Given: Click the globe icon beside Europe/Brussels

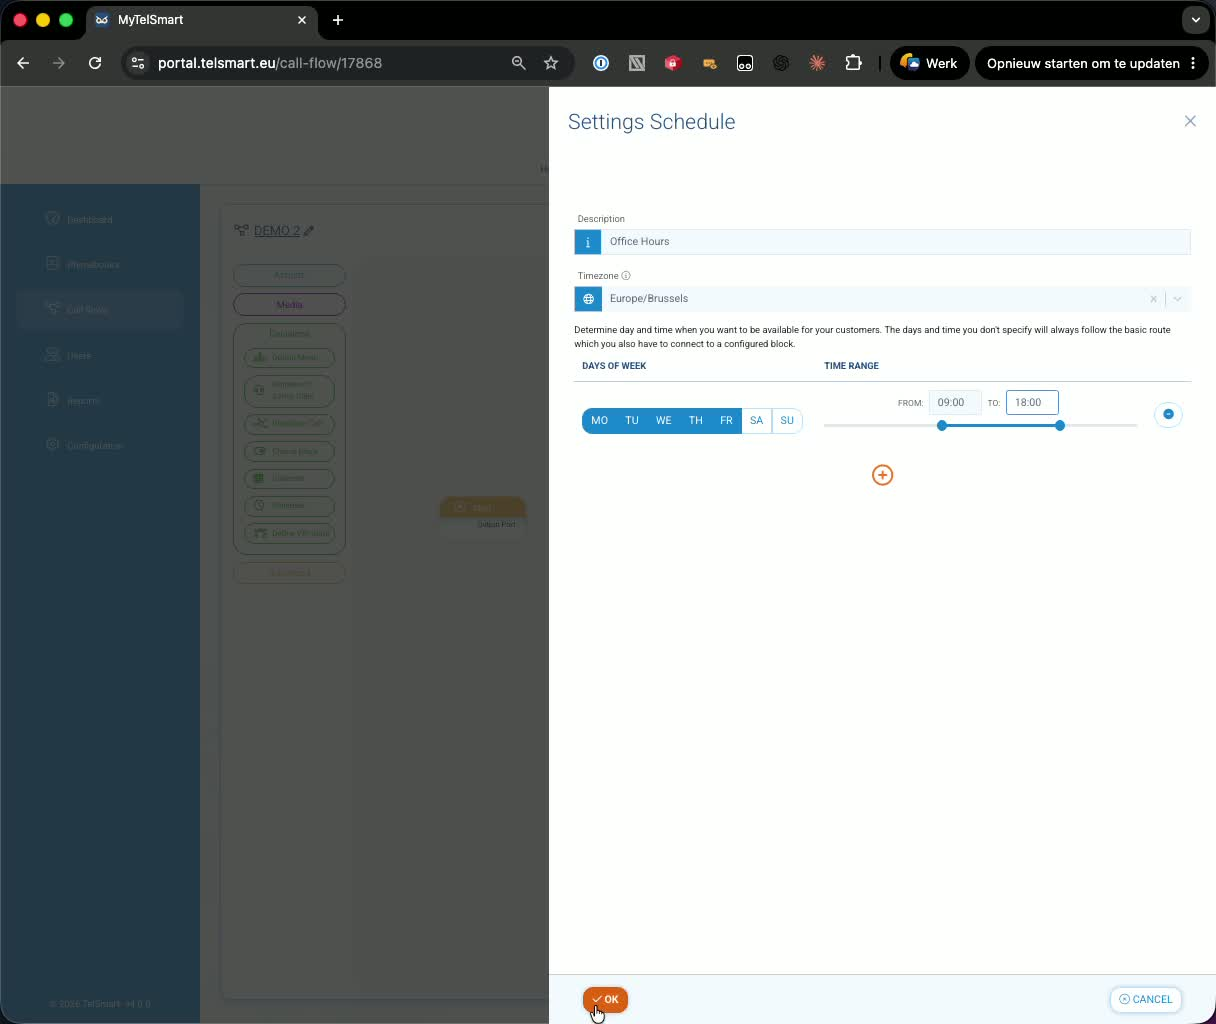Looking at the screenshot, I should (588, 299).
